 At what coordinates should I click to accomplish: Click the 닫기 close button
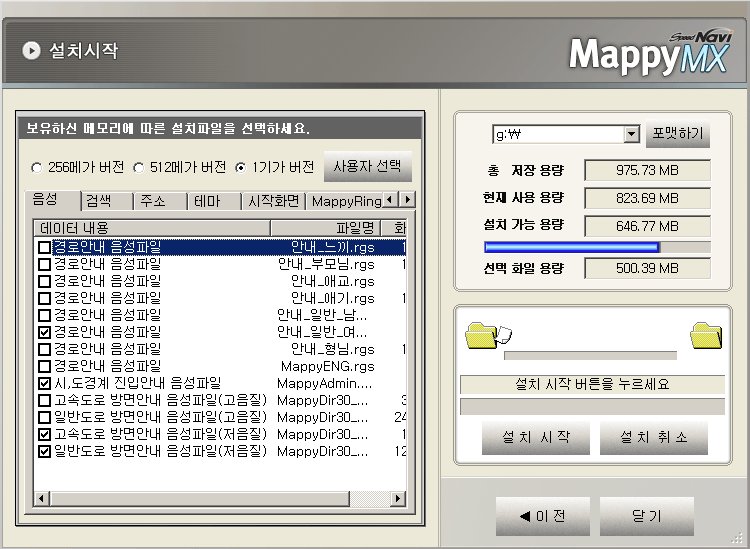pos(647,516)
